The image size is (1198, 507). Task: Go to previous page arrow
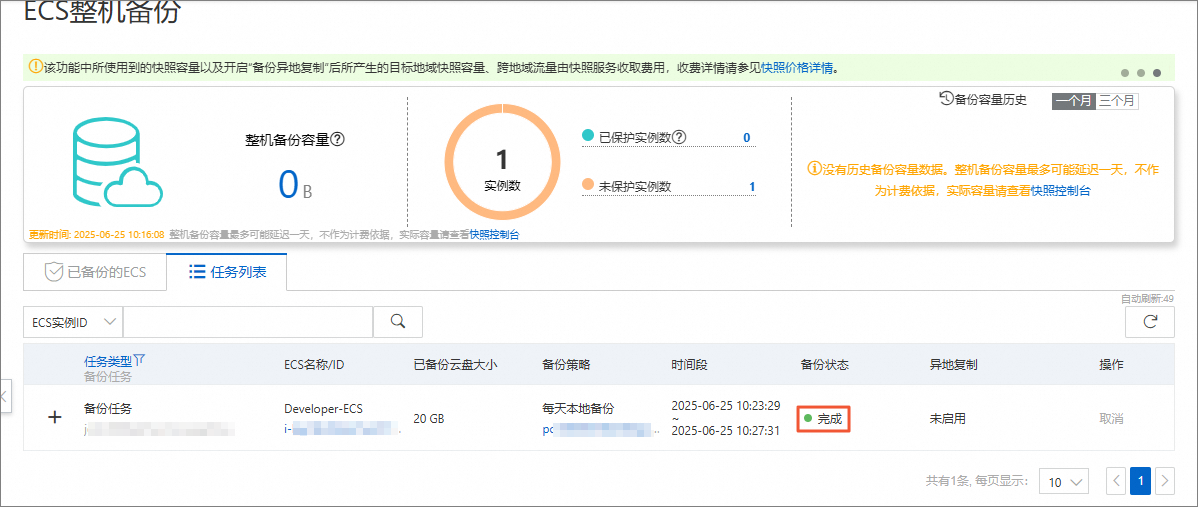(1117, 481)
